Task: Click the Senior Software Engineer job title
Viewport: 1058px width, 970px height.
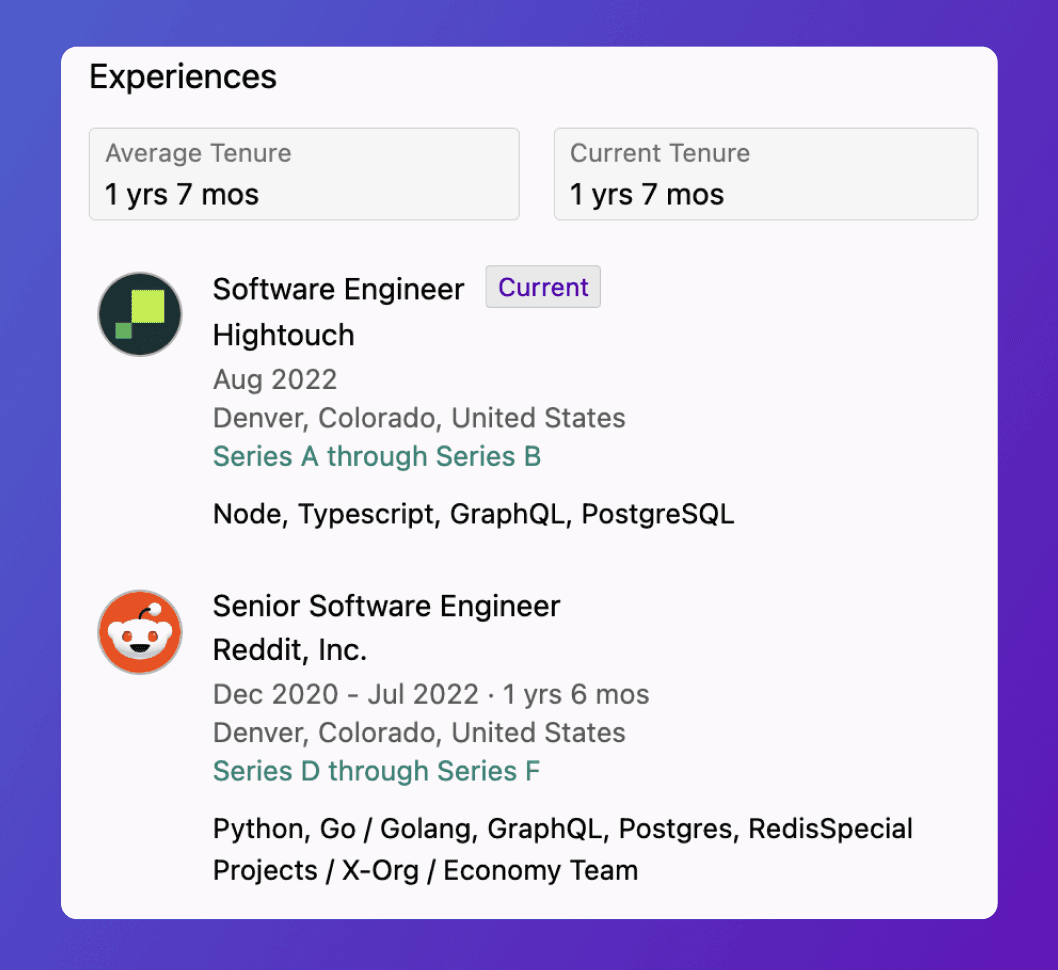Action: click(x=386, y=606)
